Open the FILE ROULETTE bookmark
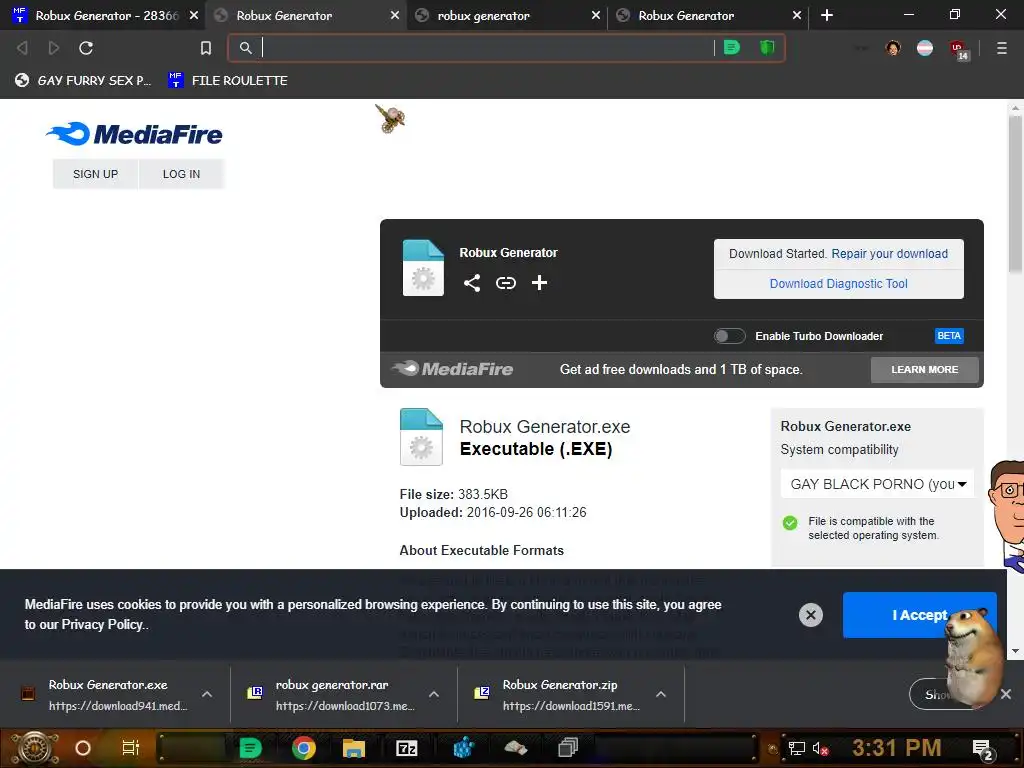 [228, 80]
